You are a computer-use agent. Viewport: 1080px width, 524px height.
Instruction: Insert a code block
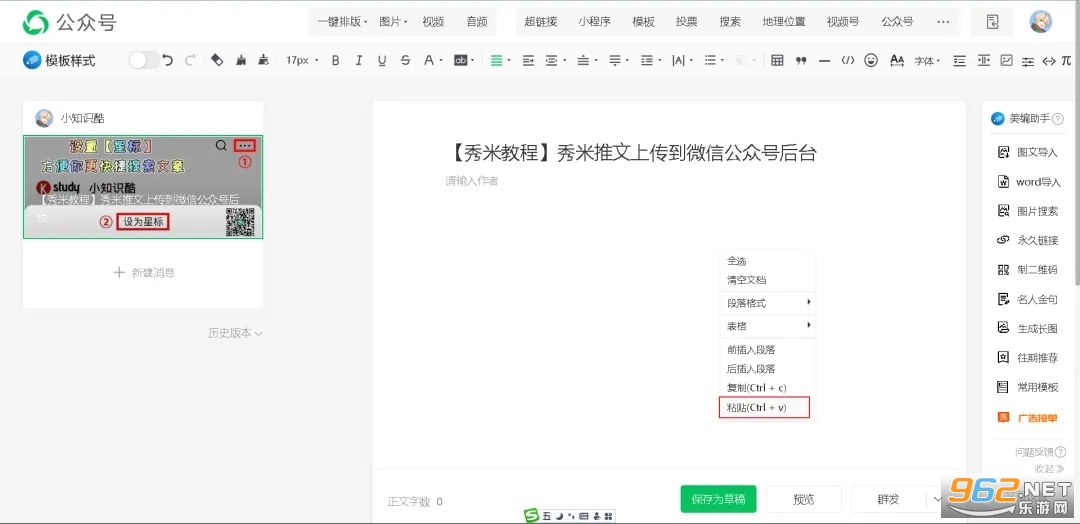847,61
